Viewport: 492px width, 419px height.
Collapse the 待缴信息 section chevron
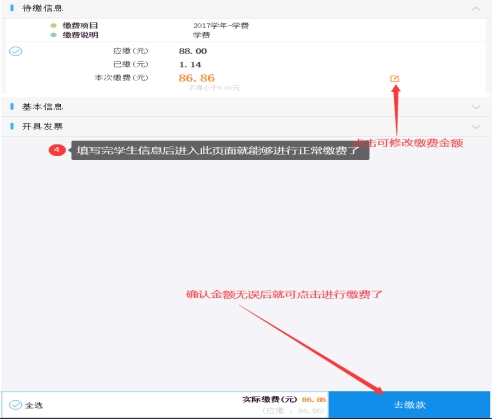click(476, 9)
